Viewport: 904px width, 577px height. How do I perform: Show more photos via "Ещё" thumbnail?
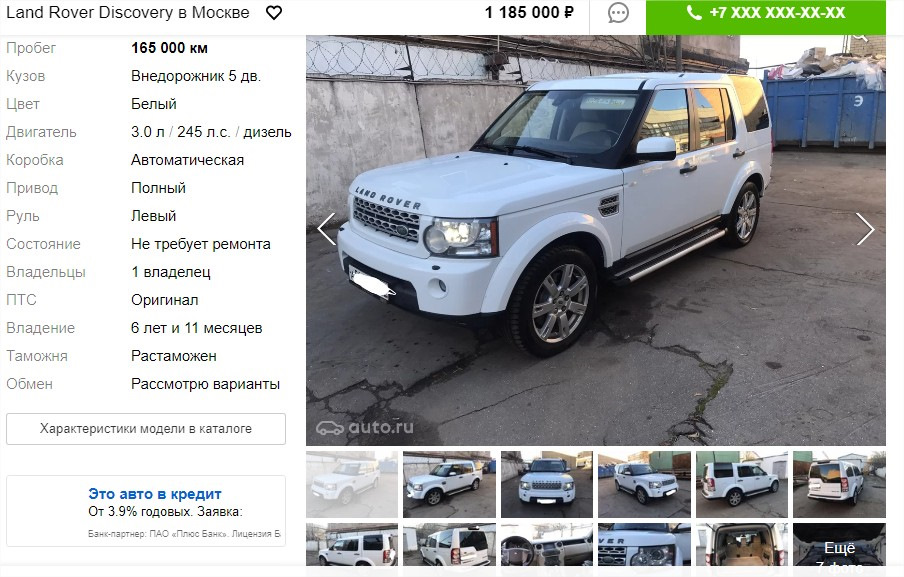click(839, 544)
